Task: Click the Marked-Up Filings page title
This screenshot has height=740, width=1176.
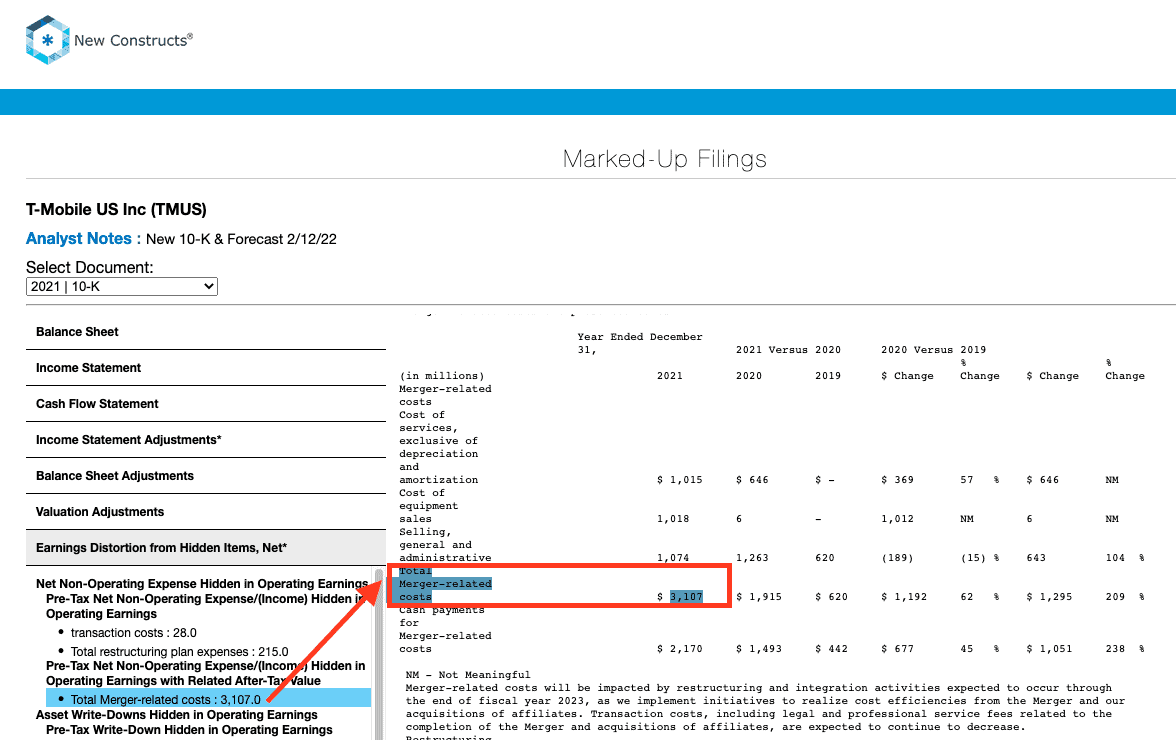Action: pos(664,159)
